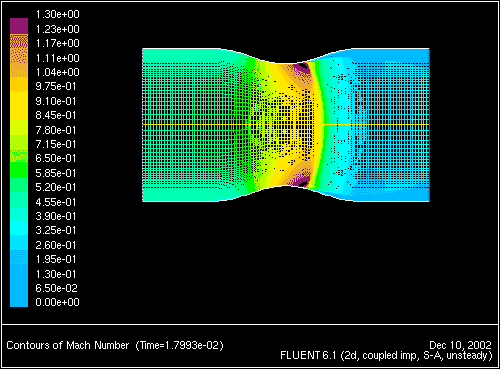Screen dimensions: 500x369
Task: Click the upper purple high-Mach pocket in the nozzle
Action: tap(302, 68)
